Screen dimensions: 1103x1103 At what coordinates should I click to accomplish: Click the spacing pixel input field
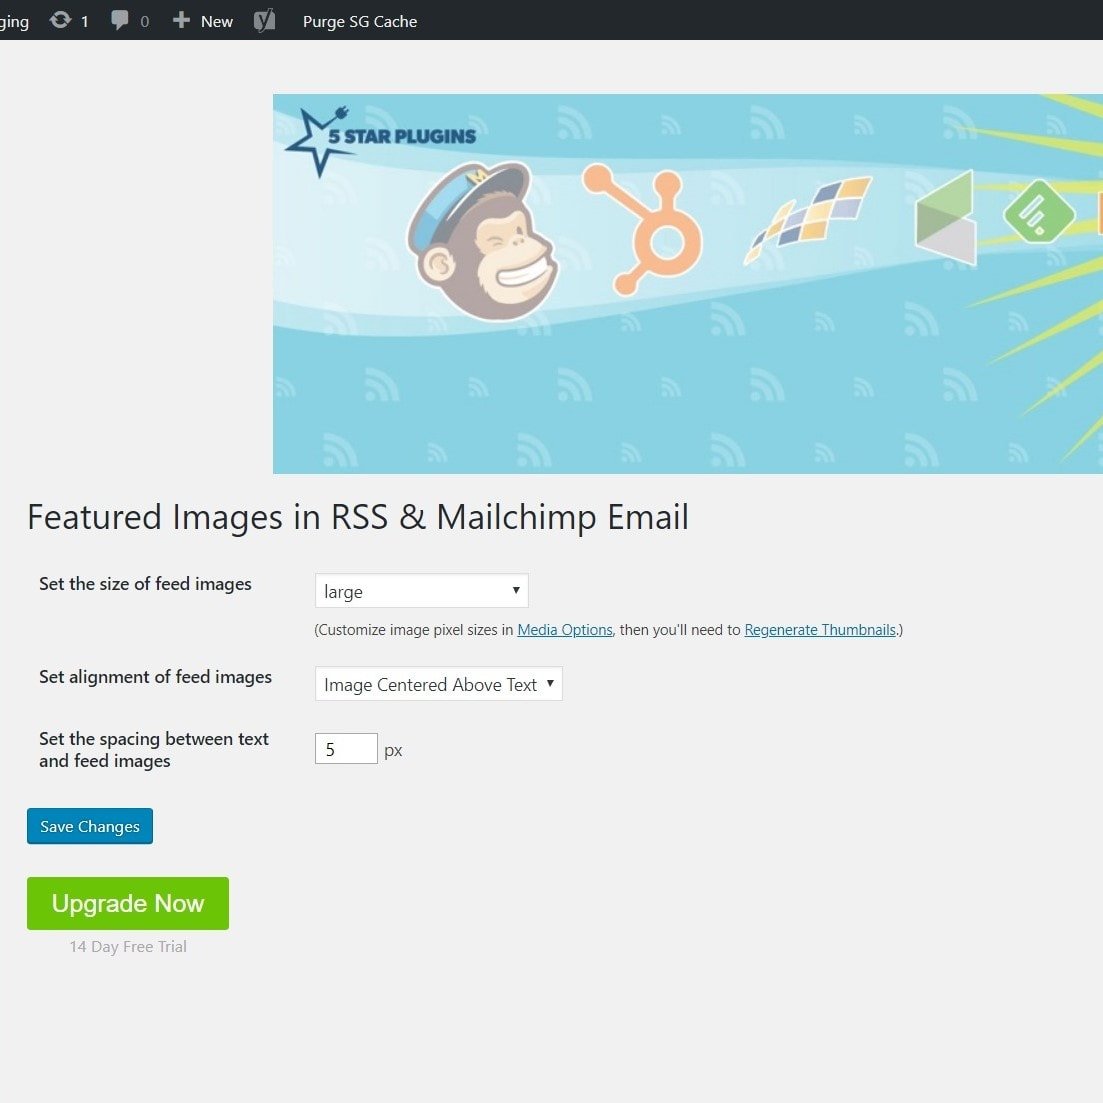tap(346, 748)
